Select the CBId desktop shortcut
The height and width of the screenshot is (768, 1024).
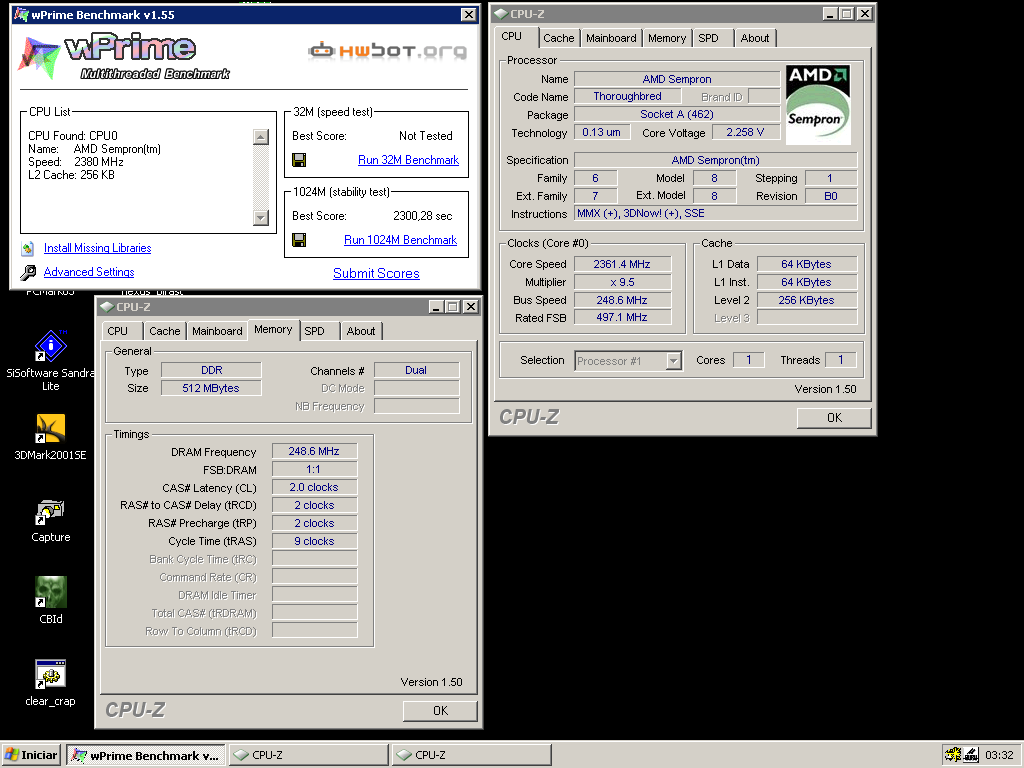[50, 600]
